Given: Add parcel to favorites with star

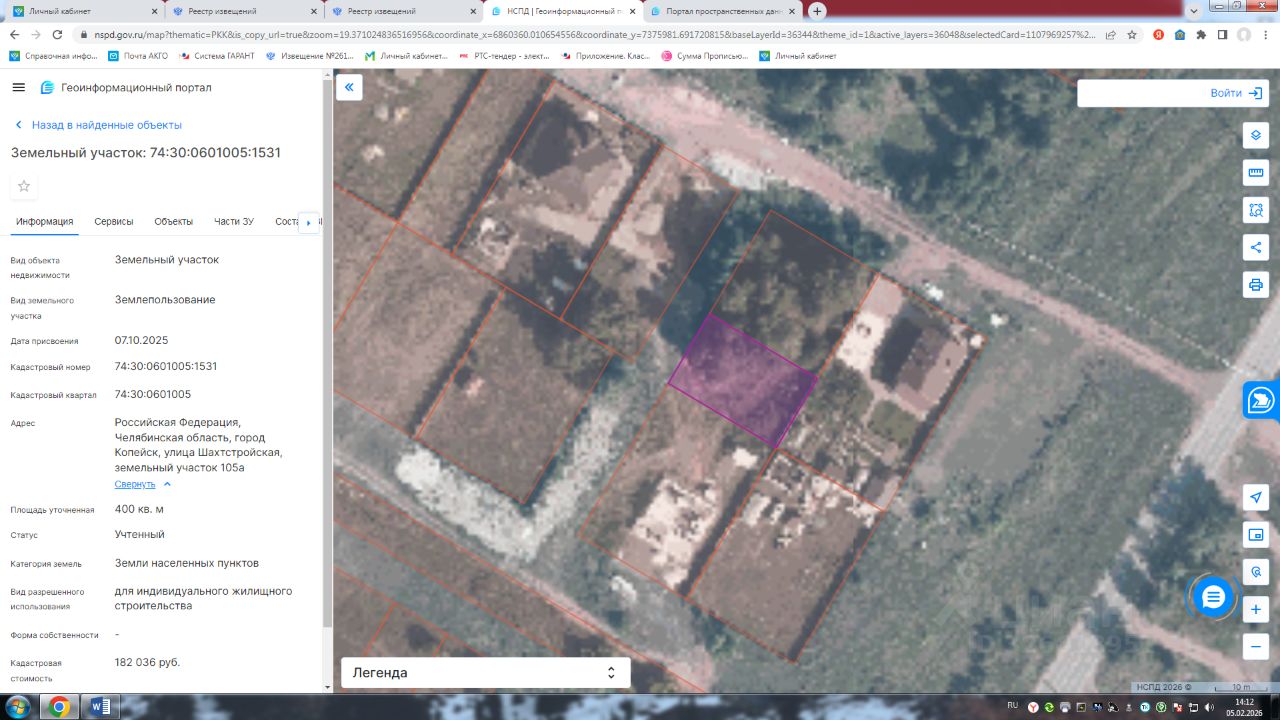Looking at the screenshot, I should coord(24,186).
